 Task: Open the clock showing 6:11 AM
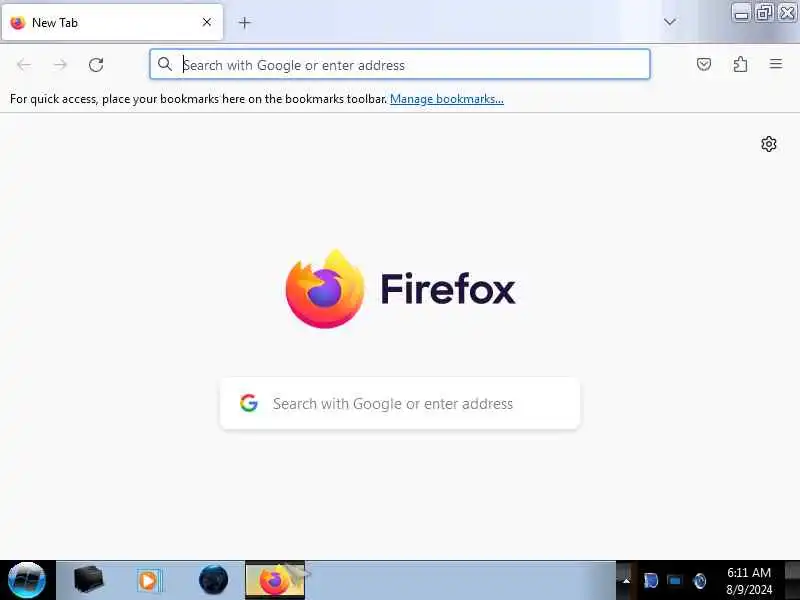[748, 581]
